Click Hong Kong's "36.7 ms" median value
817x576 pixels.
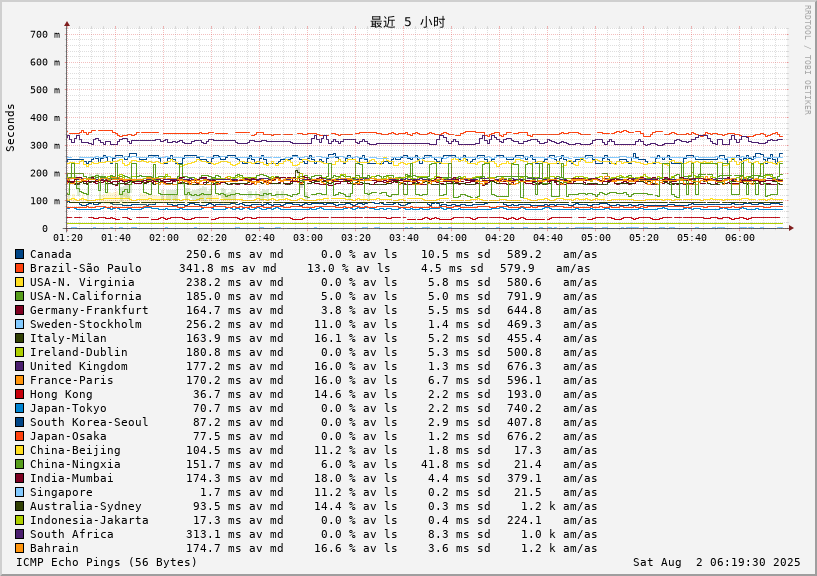pyautogui.click(x=217, y=395)
